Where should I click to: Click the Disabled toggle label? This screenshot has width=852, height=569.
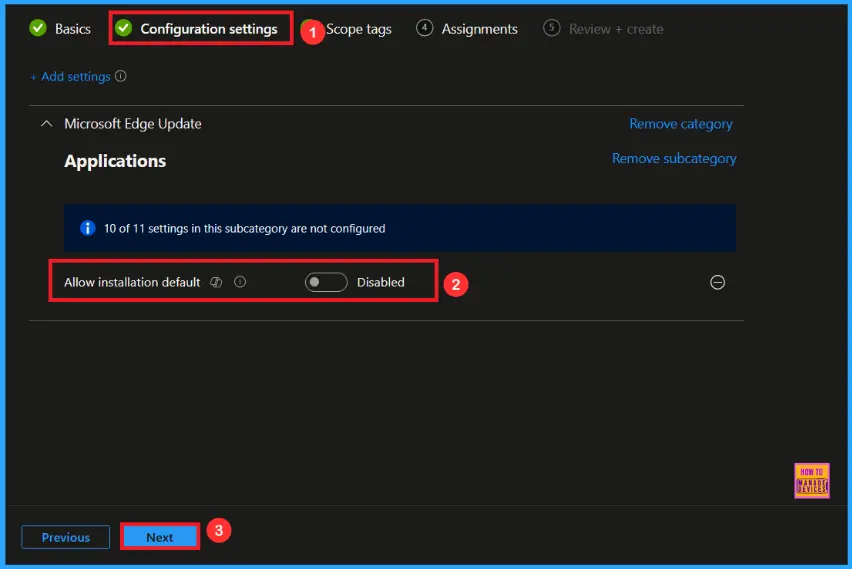[380, 282]
